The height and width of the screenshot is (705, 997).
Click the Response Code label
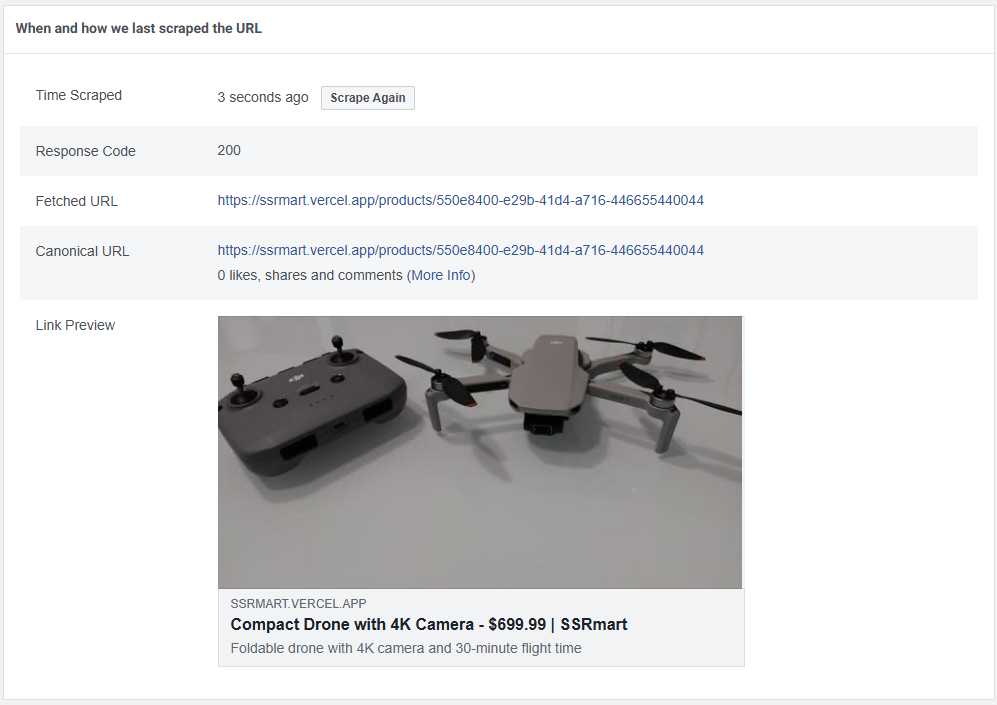[x=86, y=151]
